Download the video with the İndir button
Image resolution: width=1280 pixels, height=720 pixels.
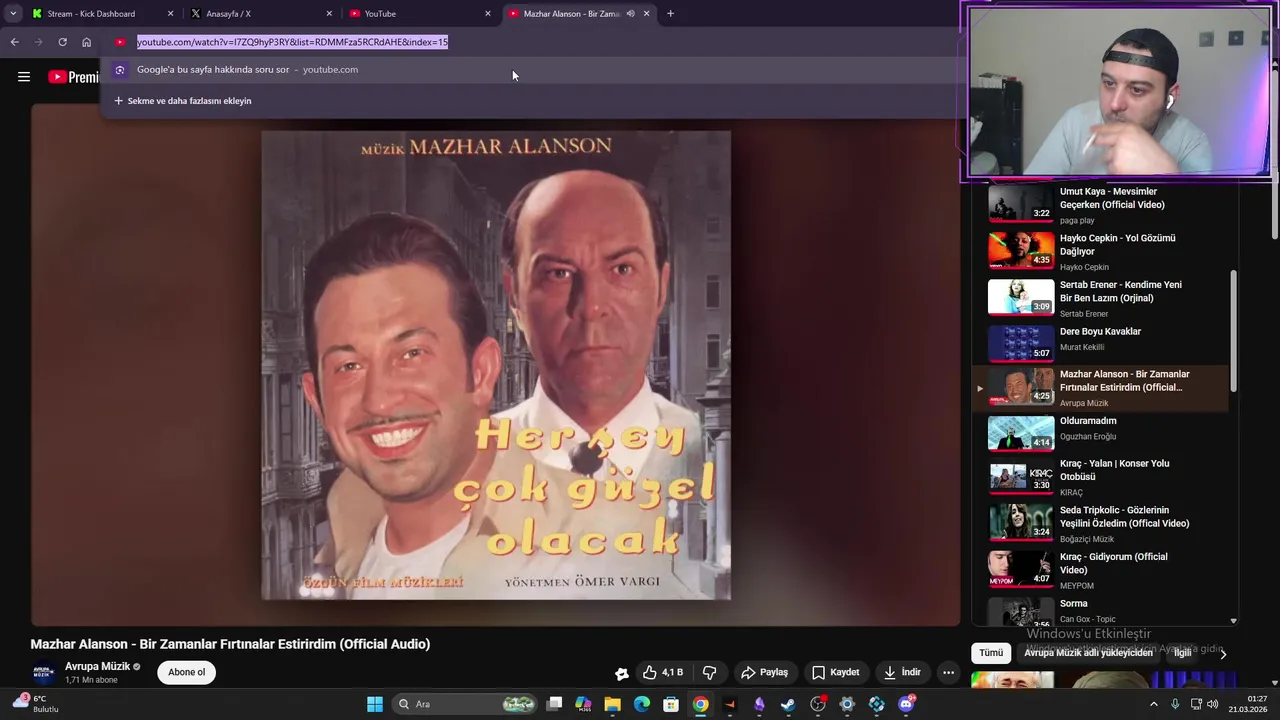(x=901, y=673)
